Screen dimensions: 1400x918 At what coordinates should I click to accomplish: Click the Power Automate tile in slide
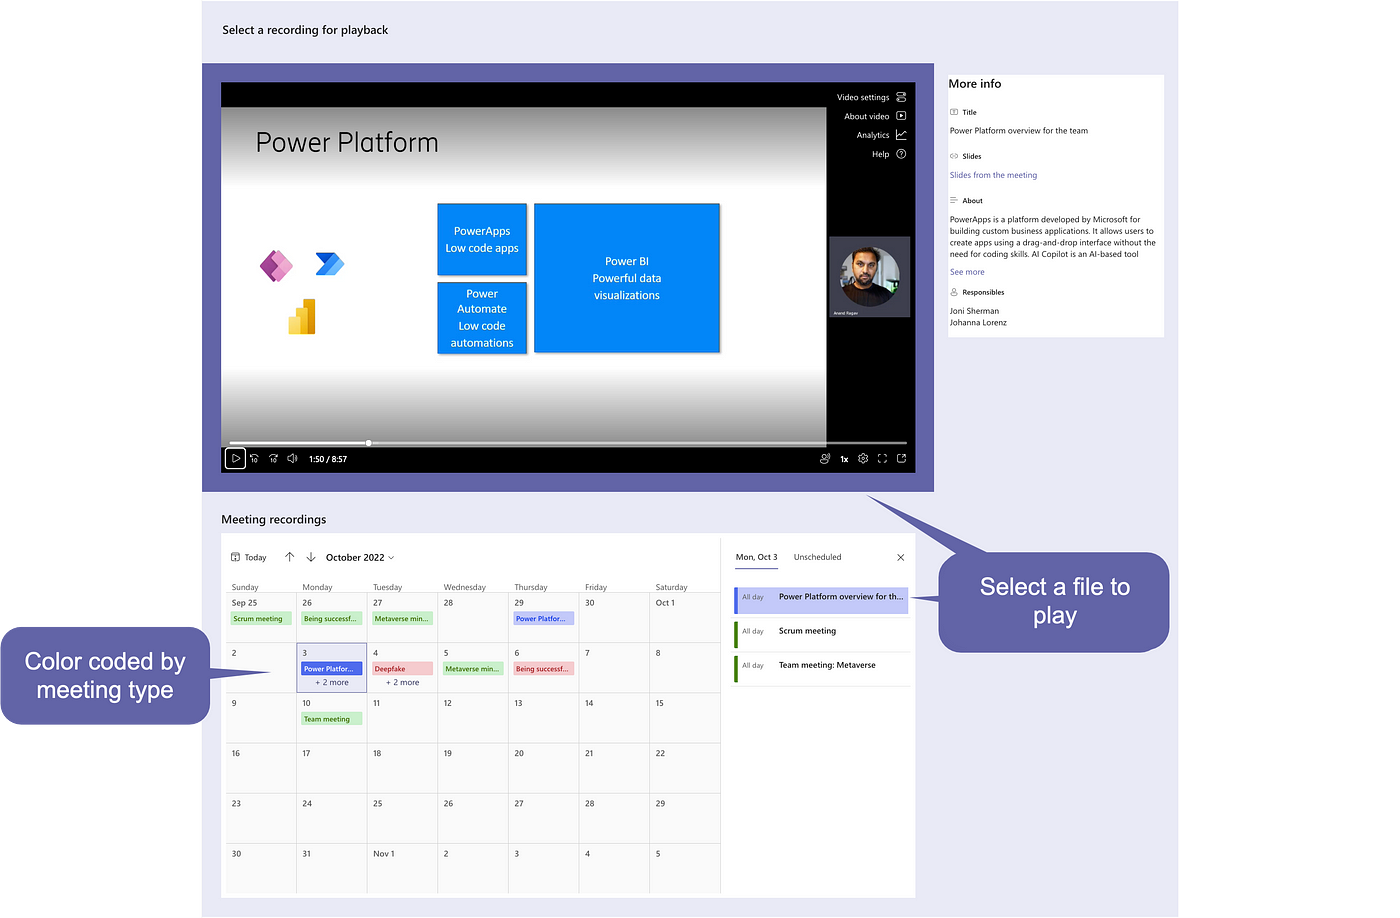click(x=482, y=318)
